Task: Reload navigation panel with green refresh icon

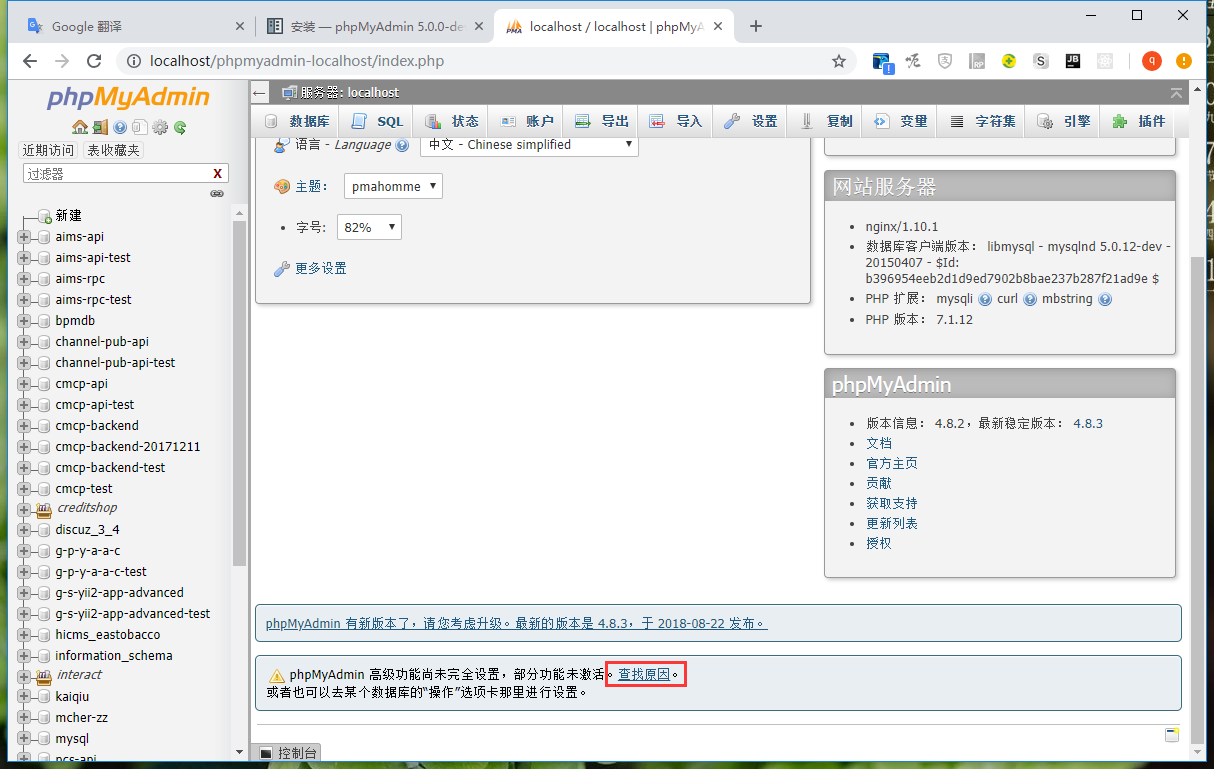Action: coord(180,127)
